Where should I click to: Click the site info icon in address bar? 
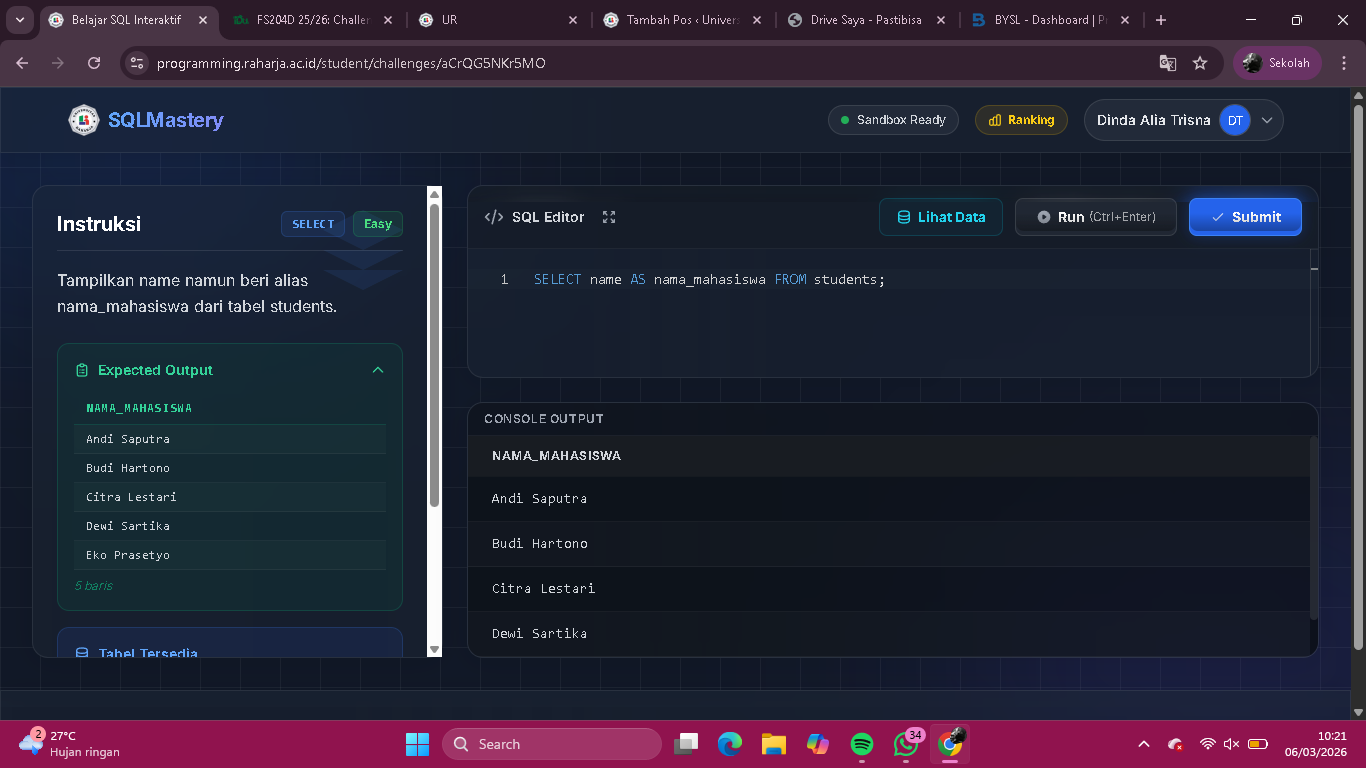(138, 63)
